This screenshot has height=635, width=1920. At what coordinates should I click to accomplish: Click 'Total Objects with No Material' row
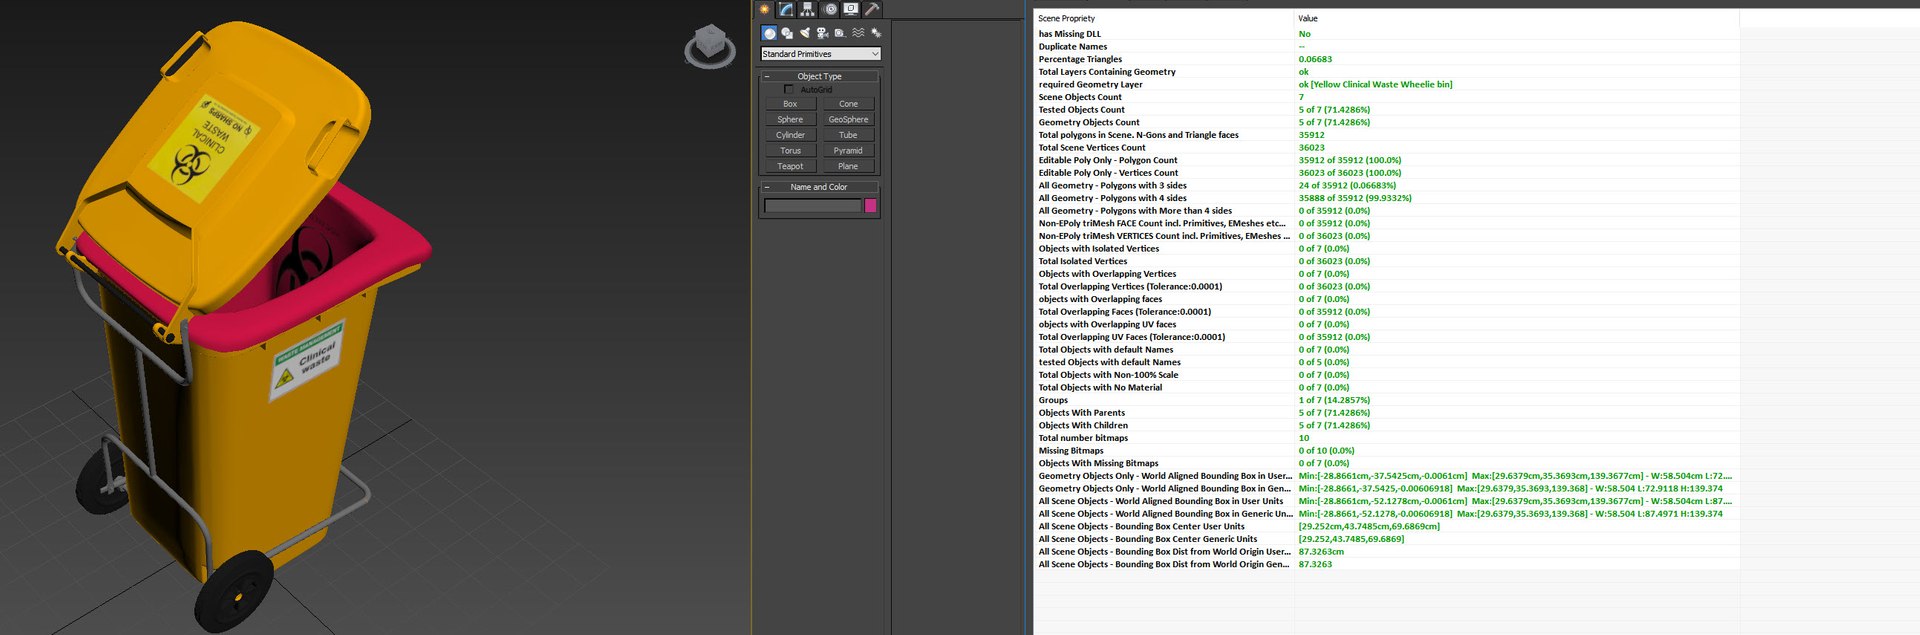coord(1385,388)
